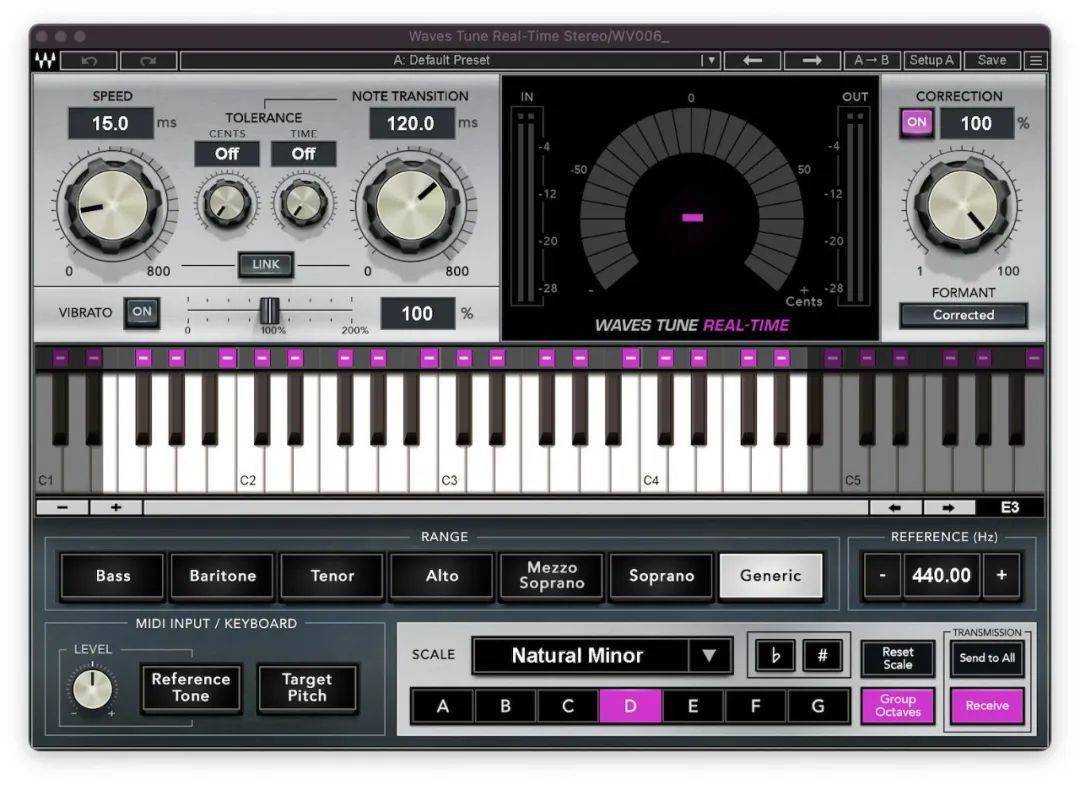Click the undo arrow button

89,61
